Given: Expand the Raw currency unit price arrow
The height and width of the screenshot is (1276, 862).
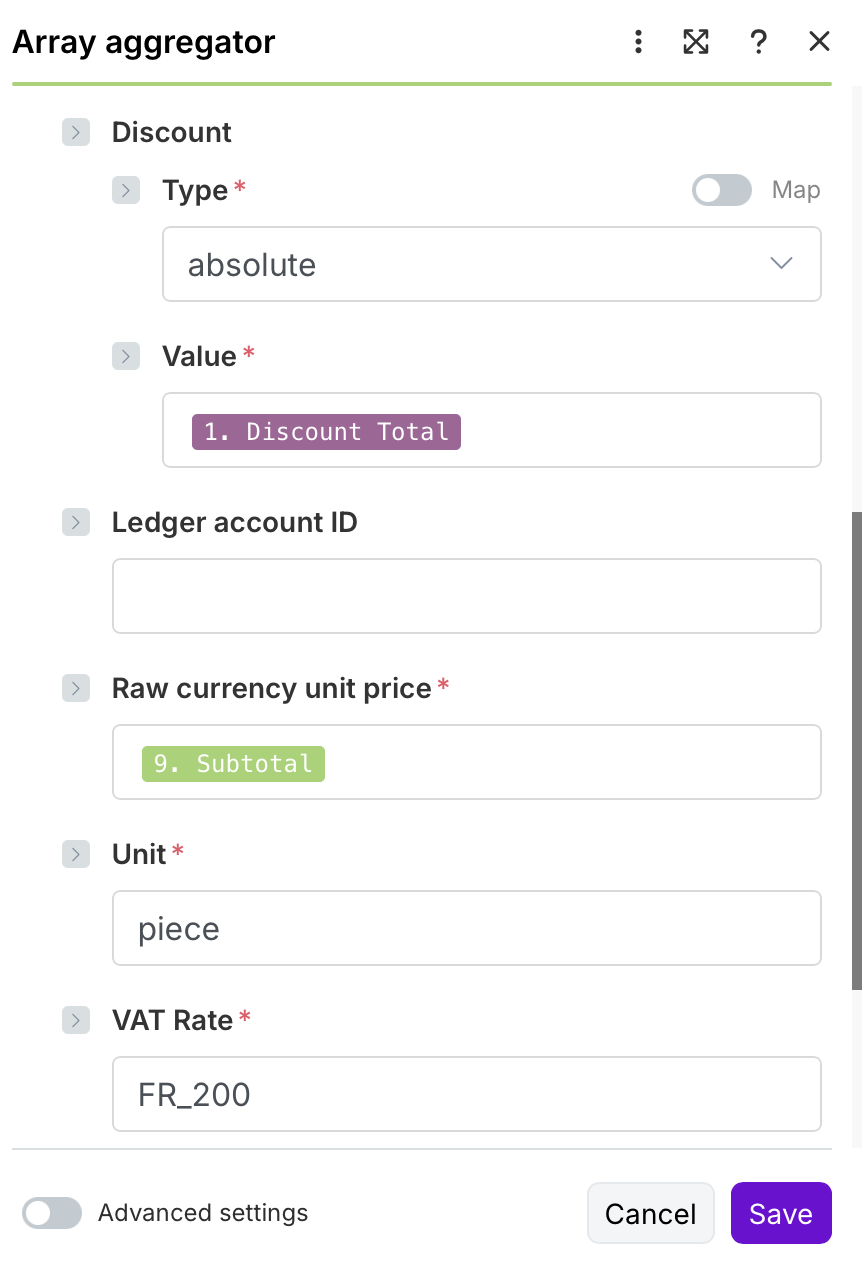Looking at the screenshot, I should click(76, 688).
